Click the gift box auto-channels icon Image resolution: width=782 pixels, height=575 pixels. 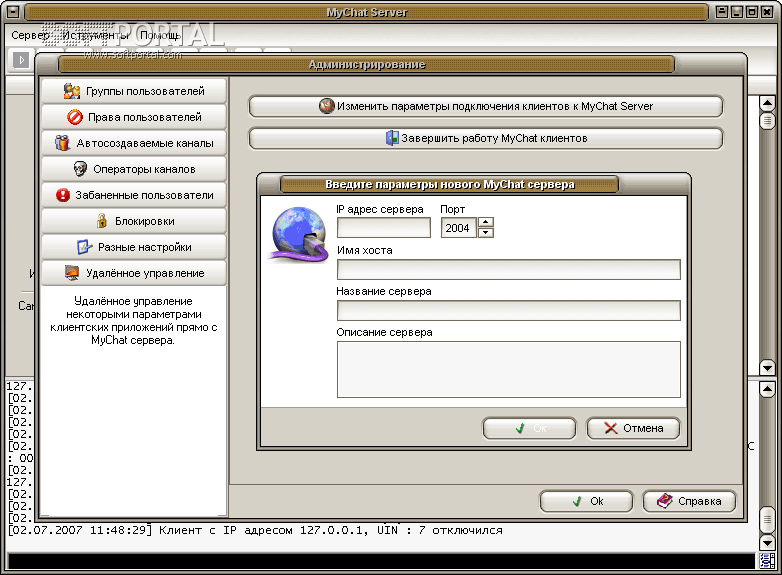[62, 143]
